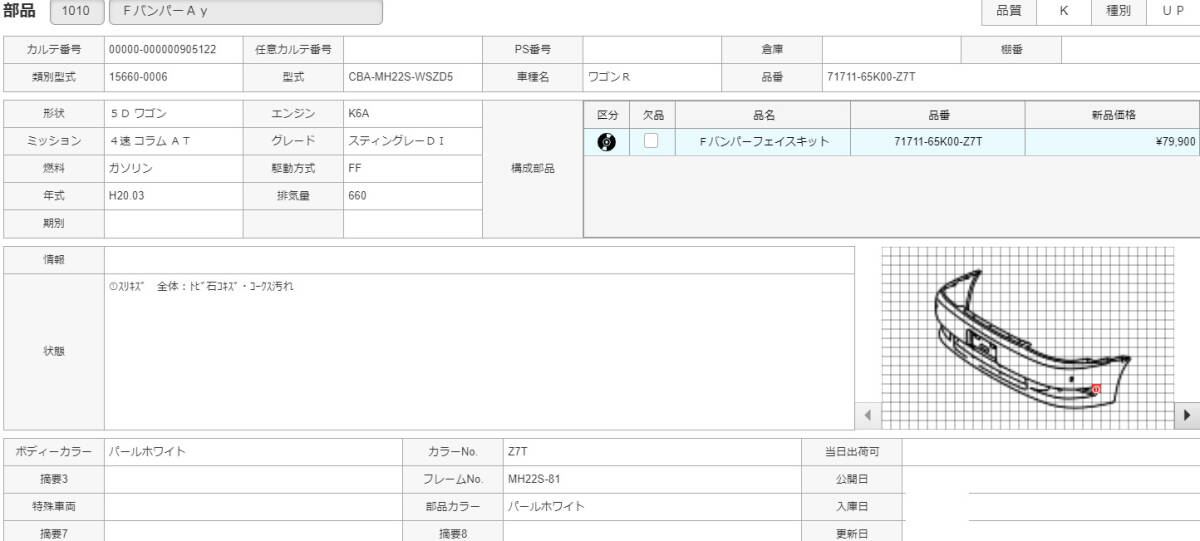This screenshot has height=541, width=1200.
Task: Click the empty 期別 field
Action: coord(173,224)
